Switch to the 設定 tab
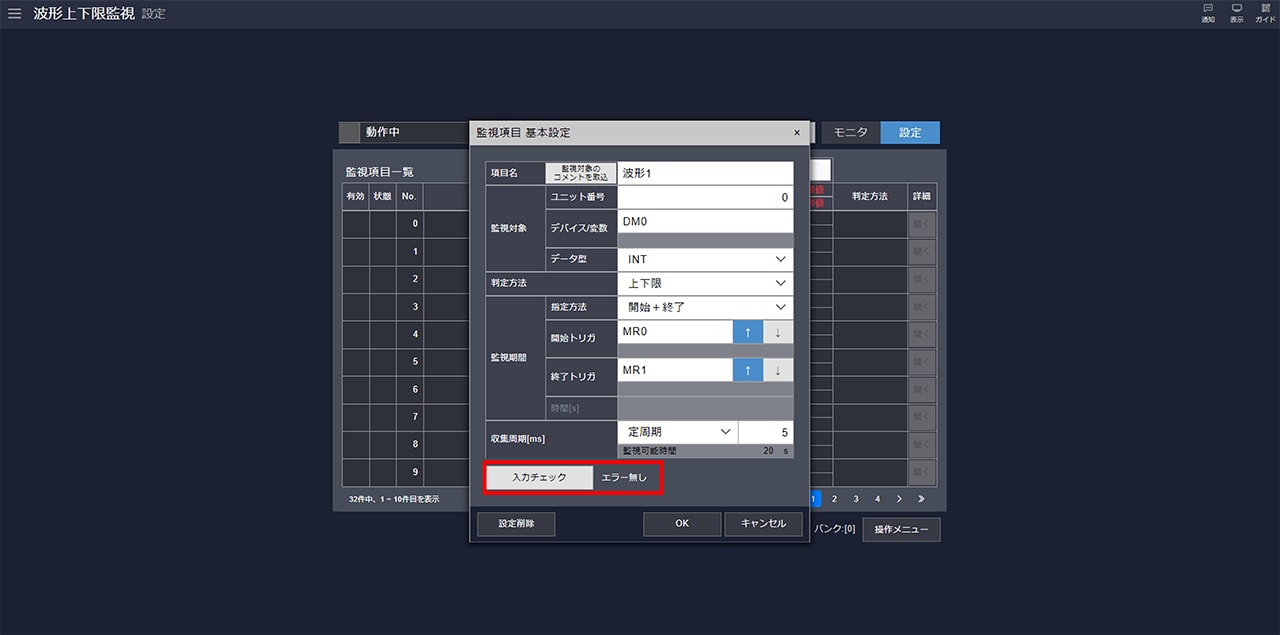 coord(910,133)
